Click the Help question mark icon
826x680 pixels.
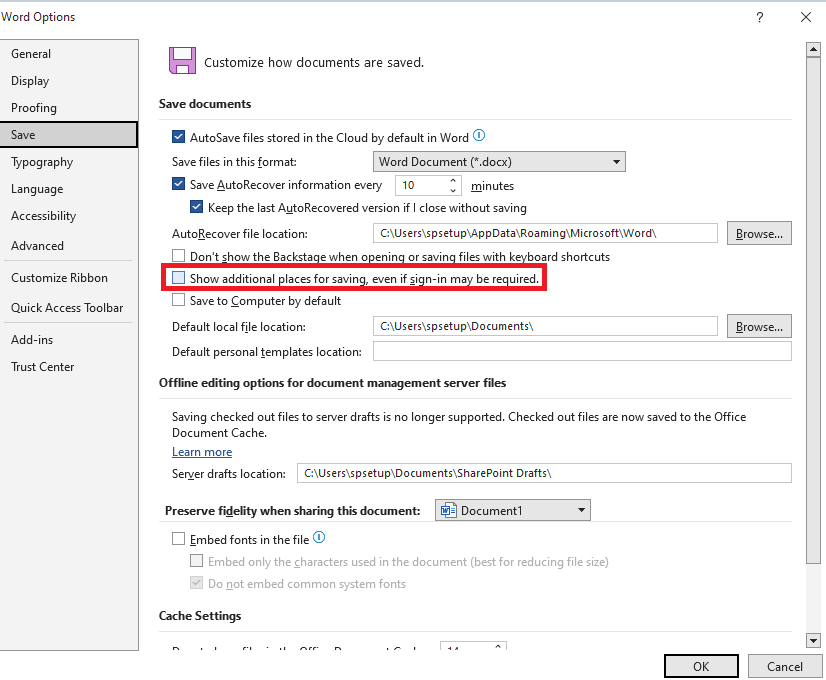coord(759,17)
